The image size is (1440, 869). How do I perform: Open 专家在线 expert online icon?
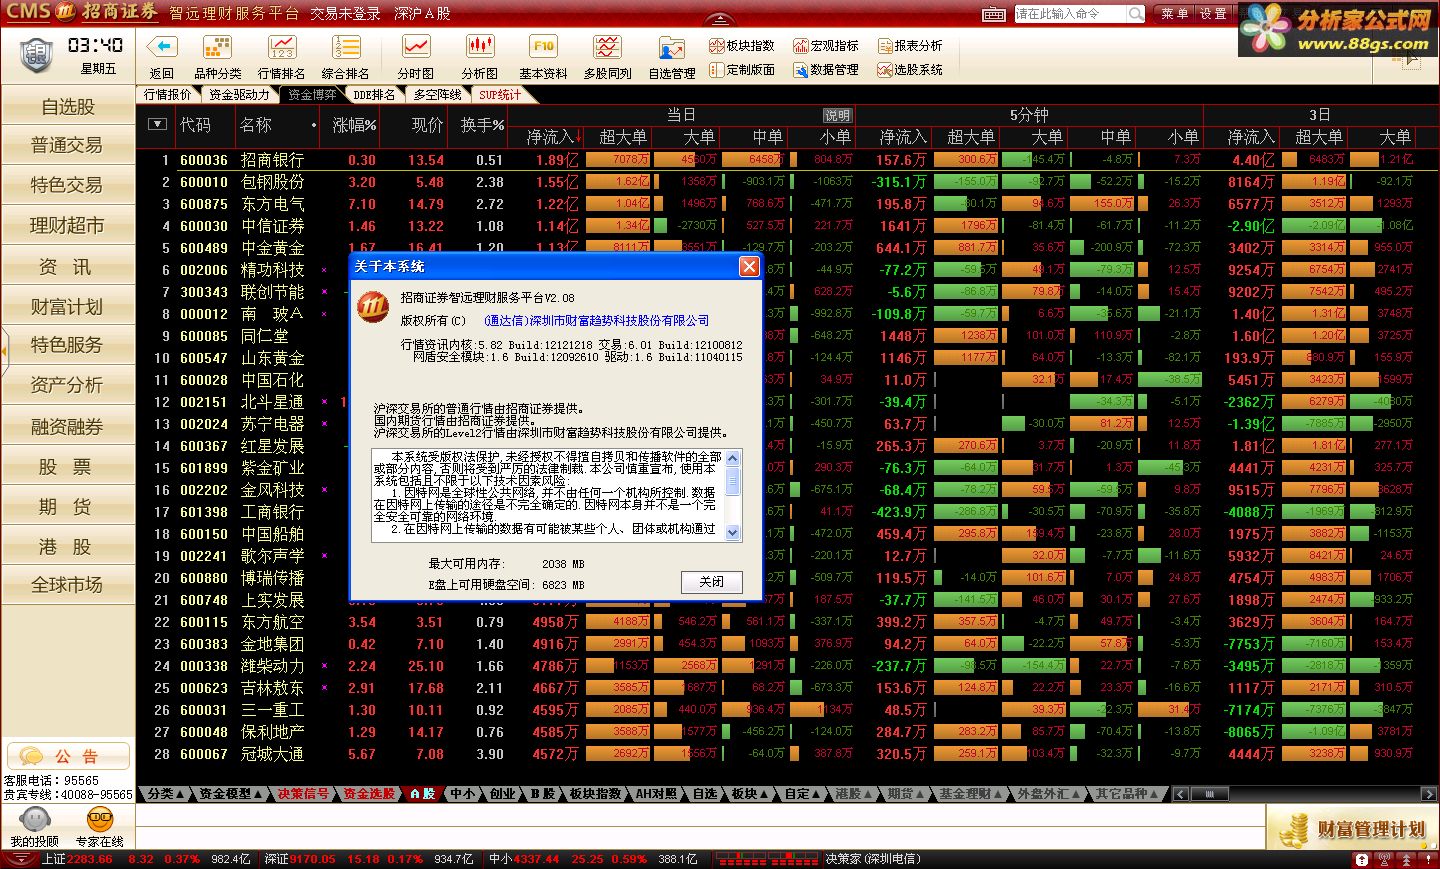100,821
